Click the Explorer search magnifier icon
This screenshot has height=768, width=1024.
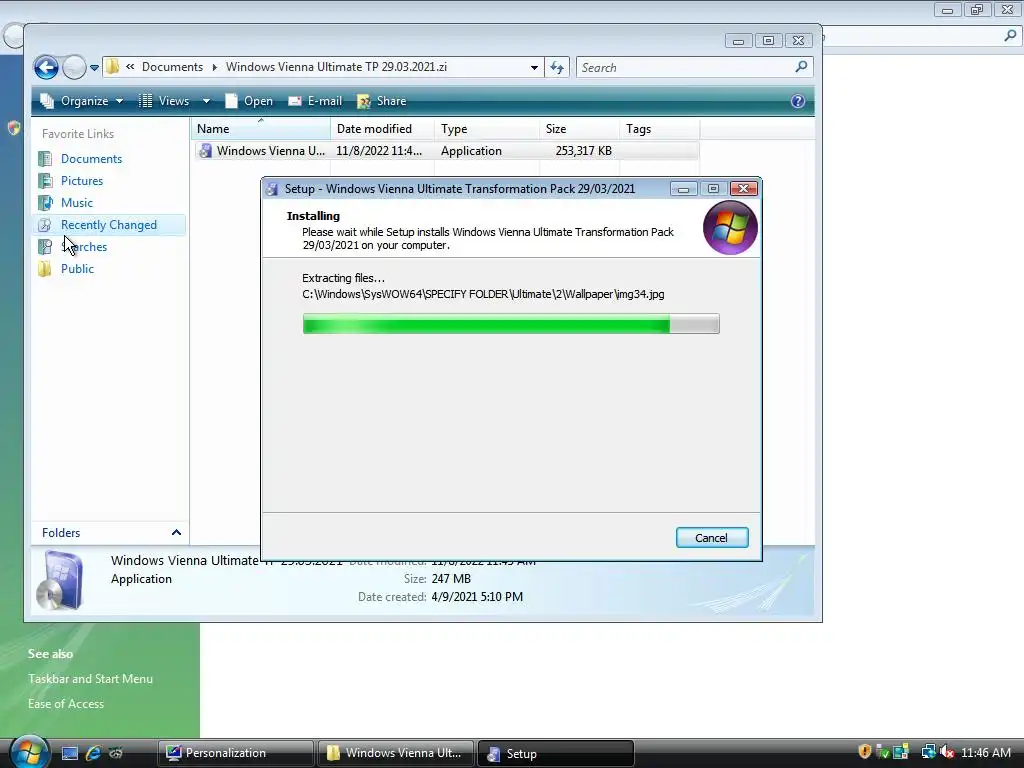point(801,67)
